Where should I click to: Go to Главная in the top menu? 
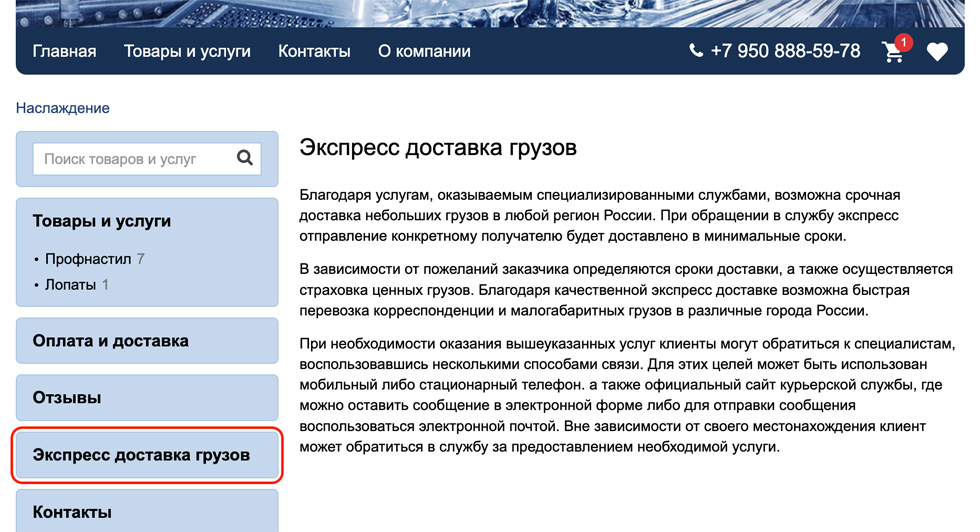pos(64,51)
